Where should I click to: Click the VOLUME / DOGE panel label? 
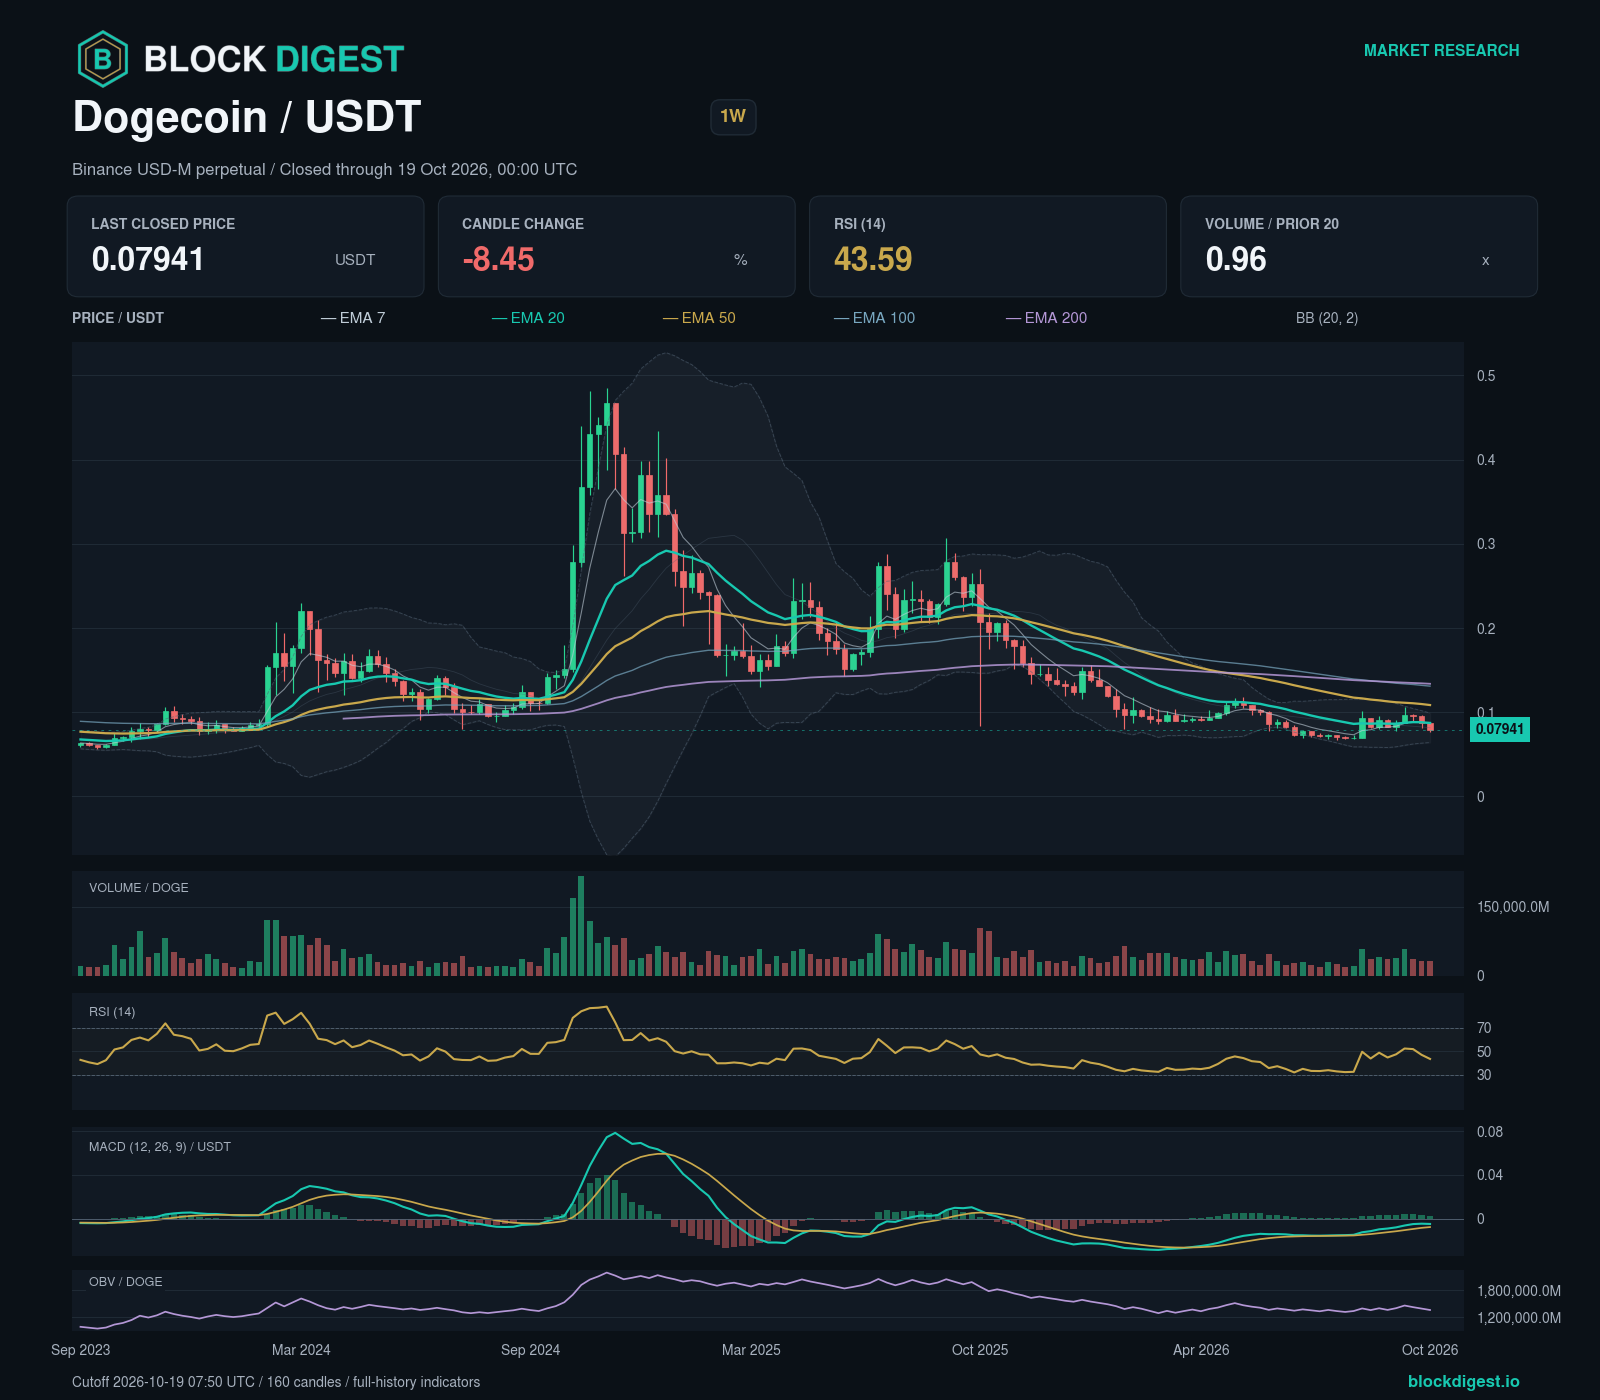pos(139,888)
